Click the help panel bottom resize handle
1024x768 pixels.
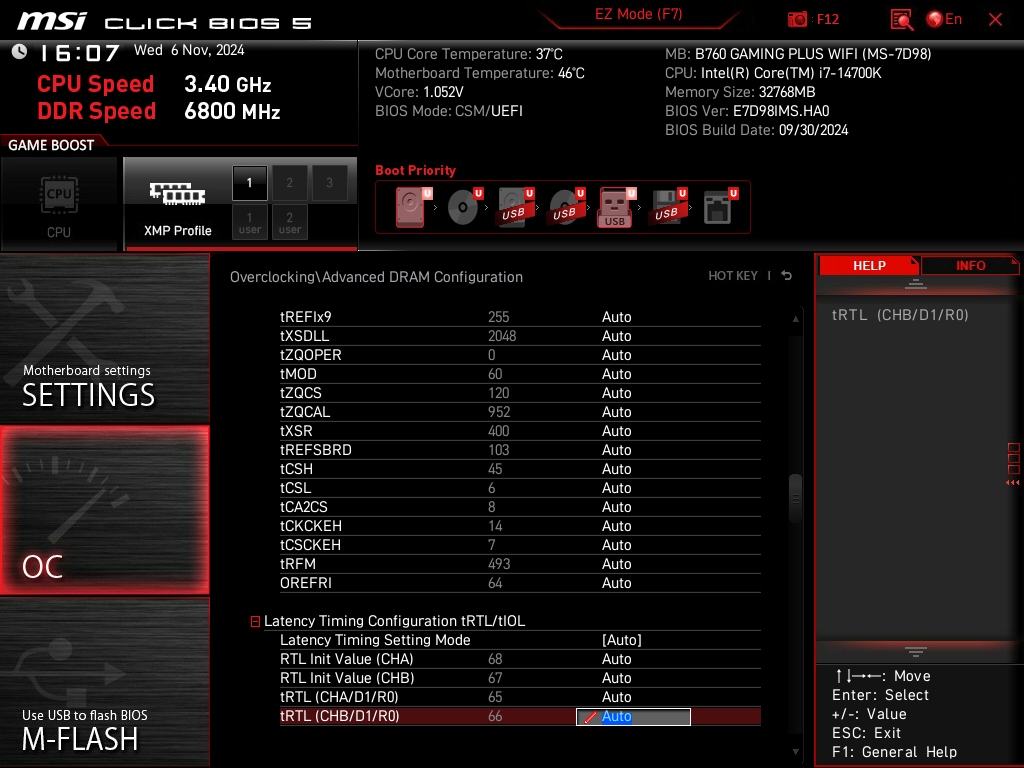click(916, 652)
